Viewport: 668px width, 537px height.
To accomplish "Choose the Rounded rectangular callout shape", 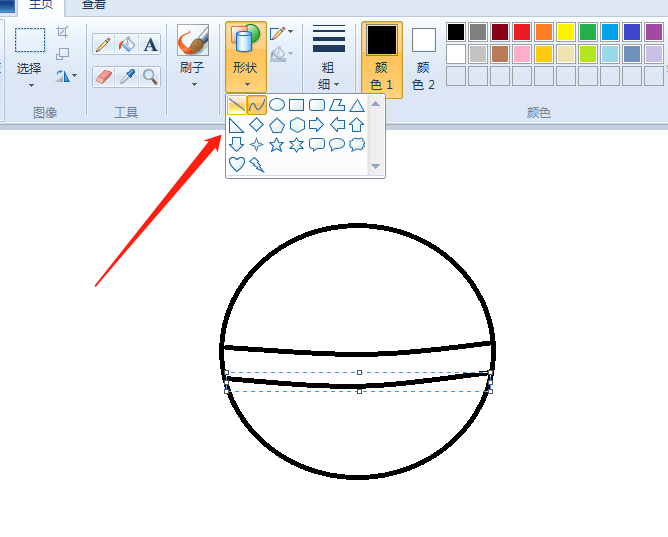I will [x=317, y=145].
